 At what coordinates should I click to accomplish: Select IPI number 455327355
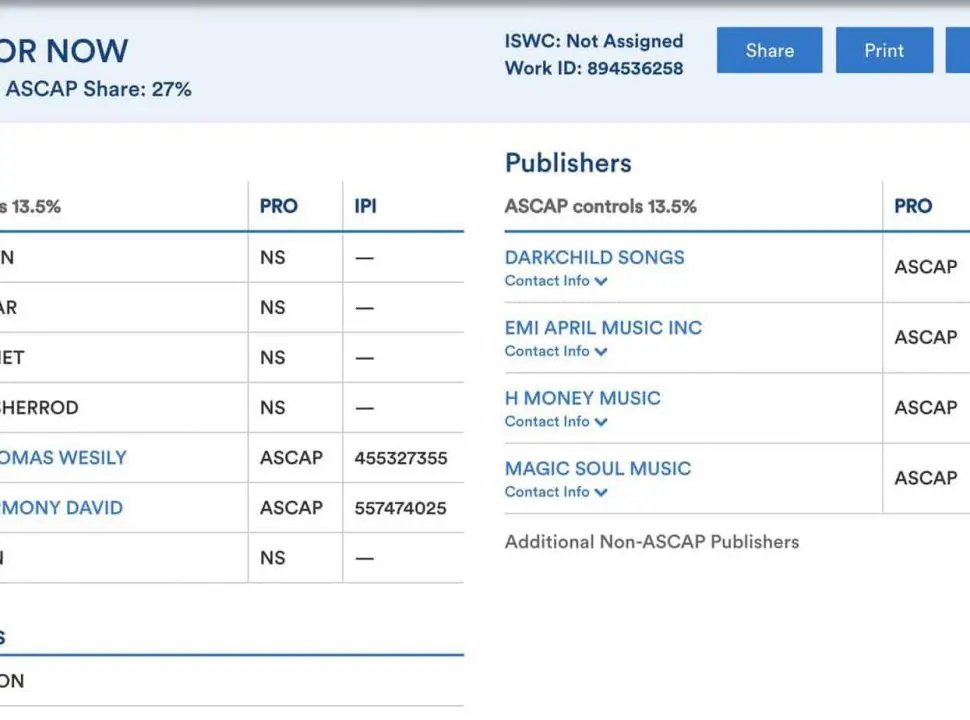pyautogui.click(x=400, y=458)
